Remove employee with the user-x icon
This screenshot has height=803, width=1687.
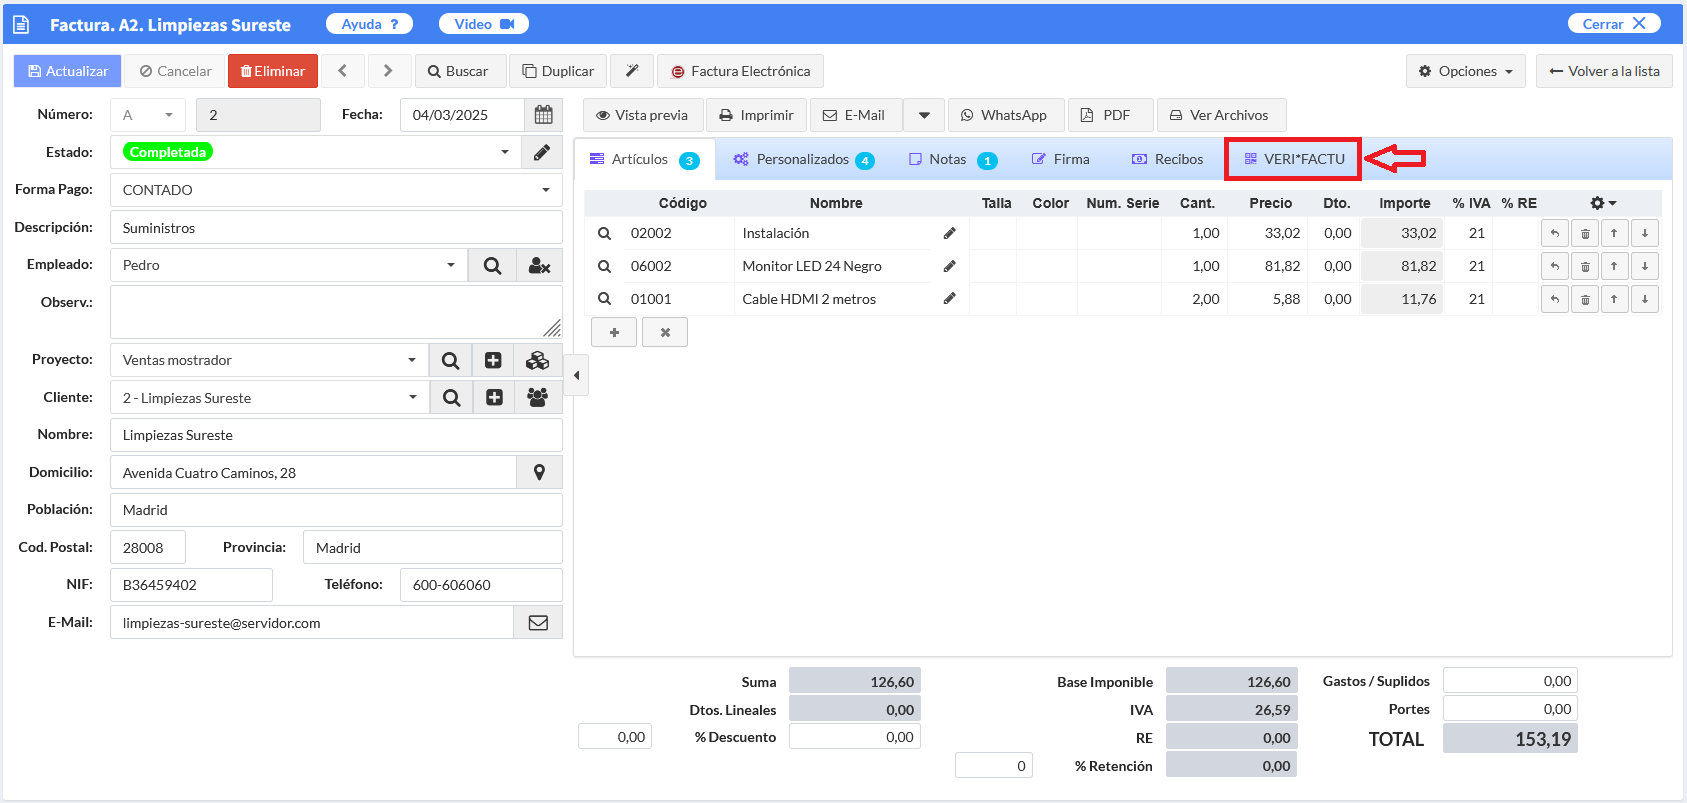[x=539, y=266]
